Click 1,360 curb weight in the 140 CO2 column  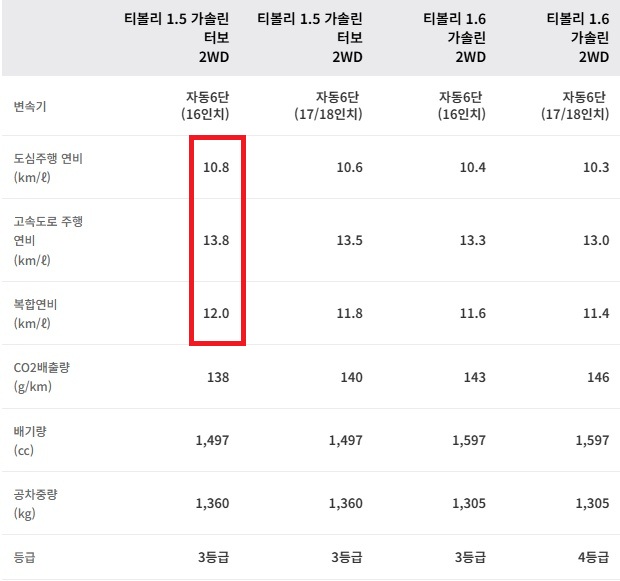(x=346, y=503)
